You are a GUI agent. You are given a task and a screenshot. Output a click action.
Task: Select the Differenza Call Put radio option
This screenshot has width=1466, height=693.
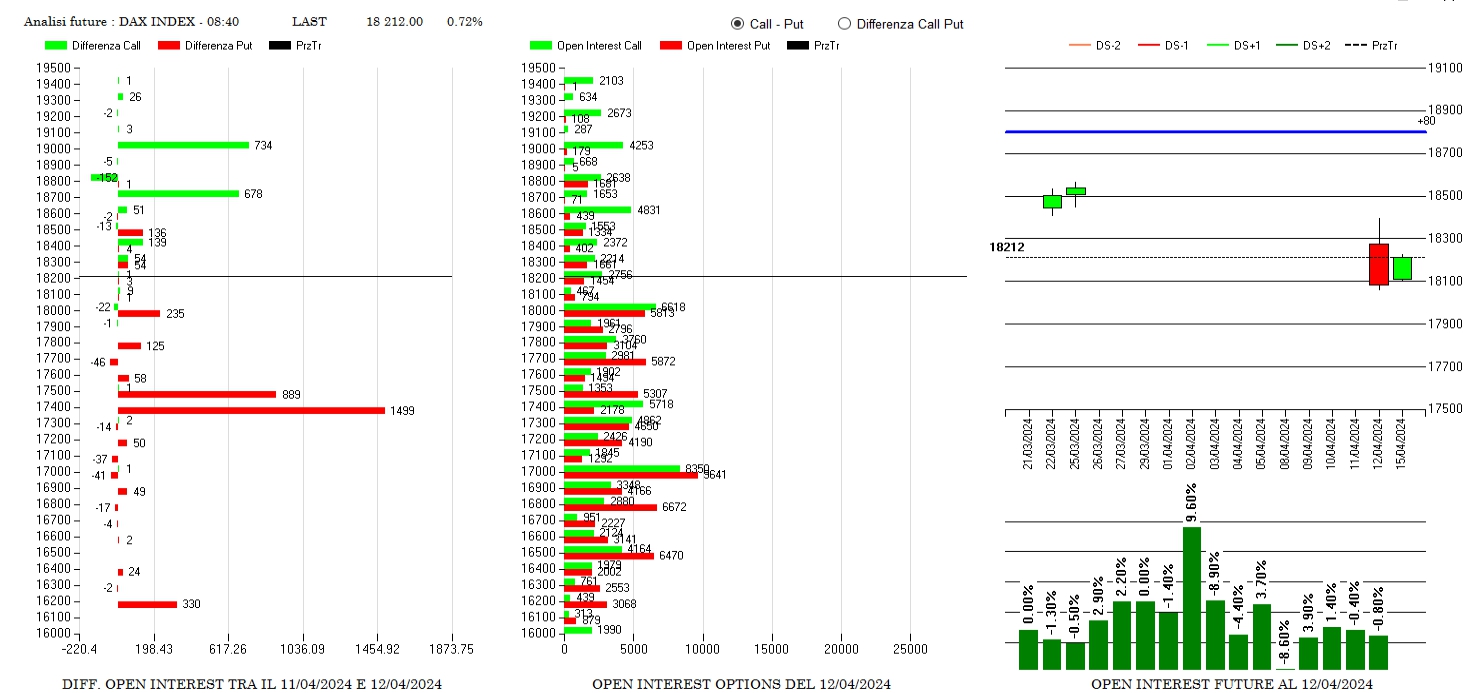tap(844, 23)
